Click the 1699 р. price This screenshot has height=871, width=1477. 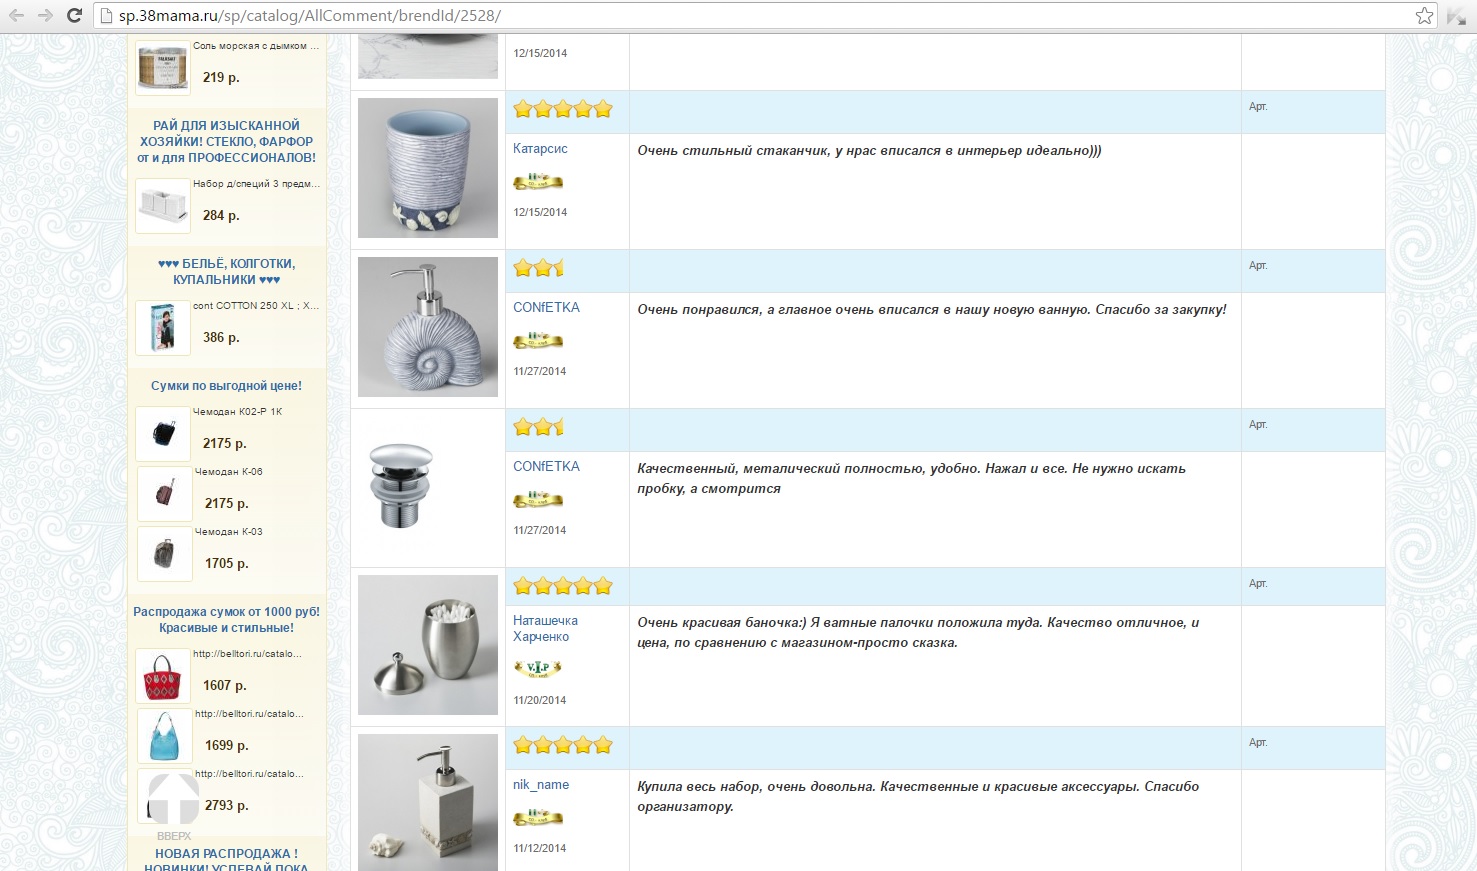click(226, 745)
